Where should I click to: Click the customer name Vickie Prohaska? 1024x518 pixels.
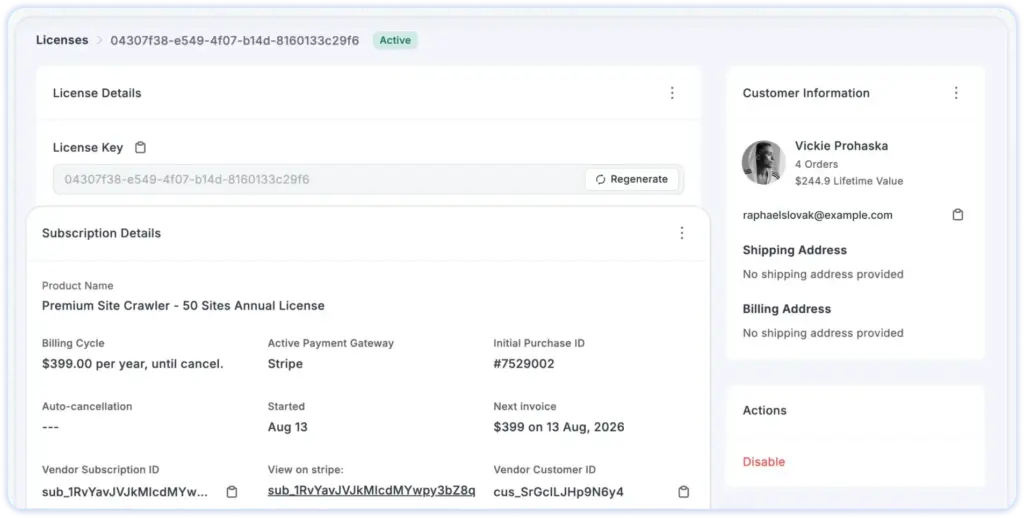(841, 146)
